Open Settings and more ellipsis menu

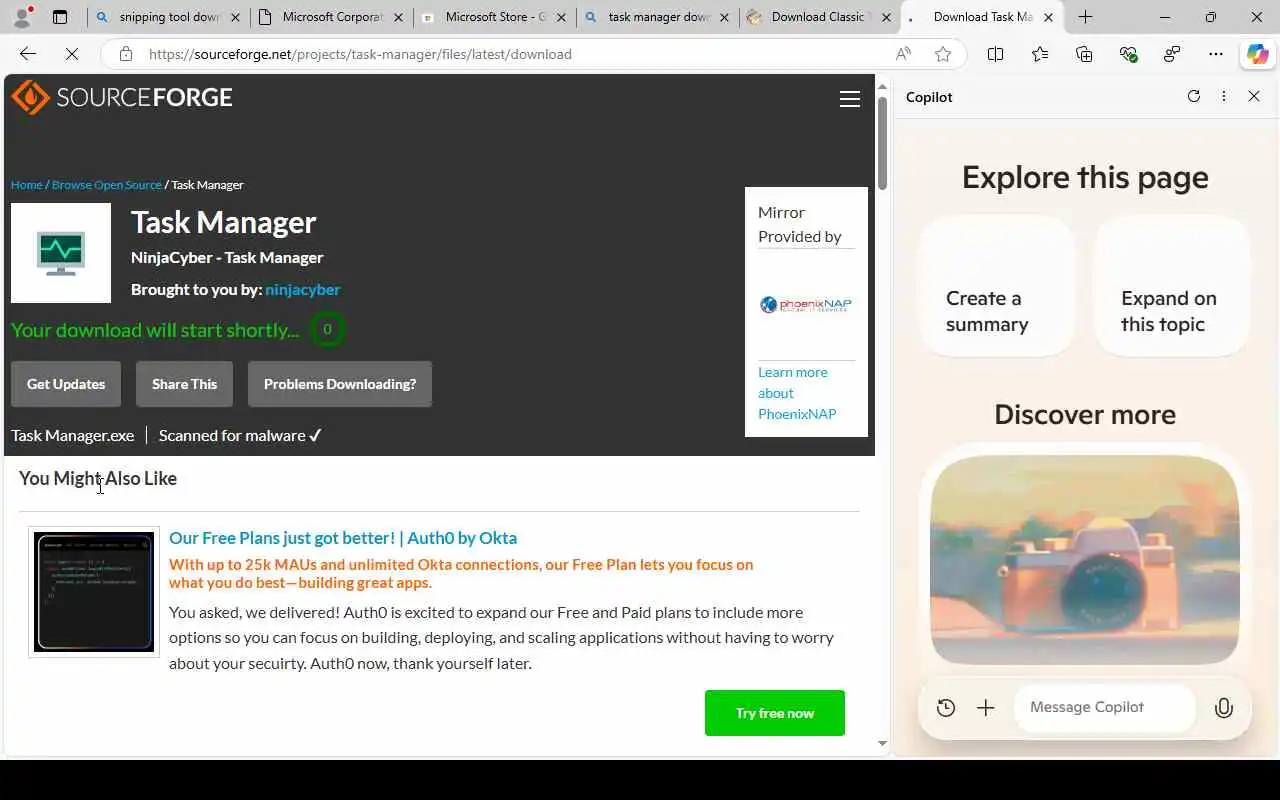point(1216,54)
